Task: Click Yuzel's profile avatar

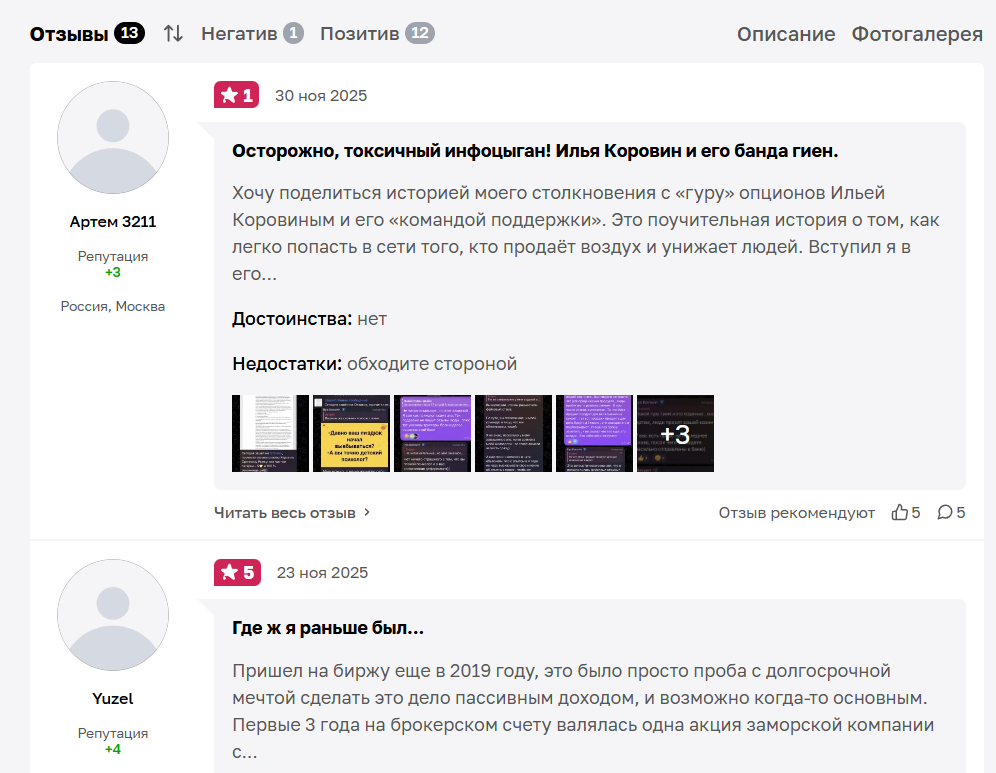Action: coord(113,615)
